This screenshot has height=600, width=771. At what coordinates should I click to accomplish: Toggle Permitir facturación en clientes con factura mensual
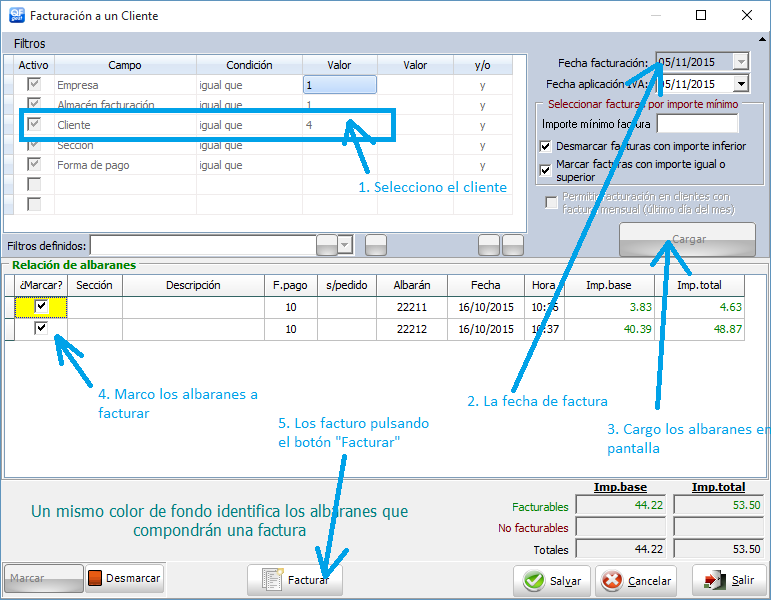551,202
